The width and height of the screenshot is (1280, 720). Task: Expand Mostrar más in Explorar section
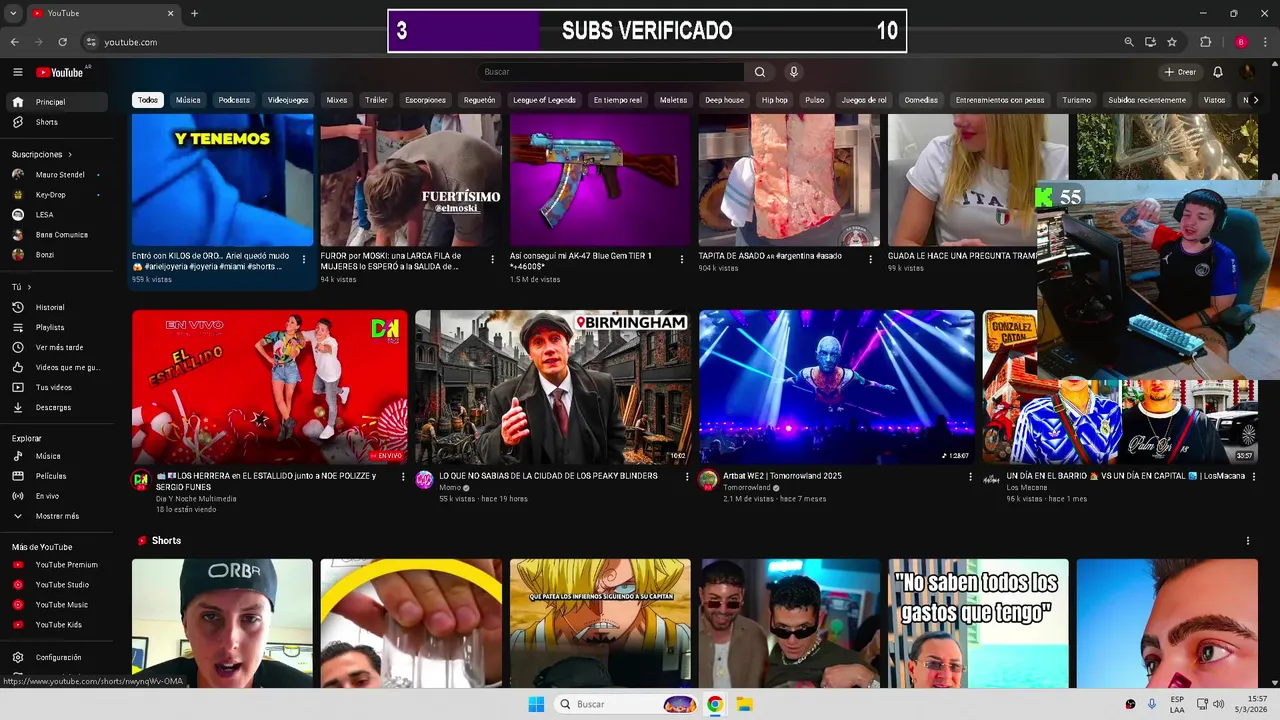click(55, 516)
